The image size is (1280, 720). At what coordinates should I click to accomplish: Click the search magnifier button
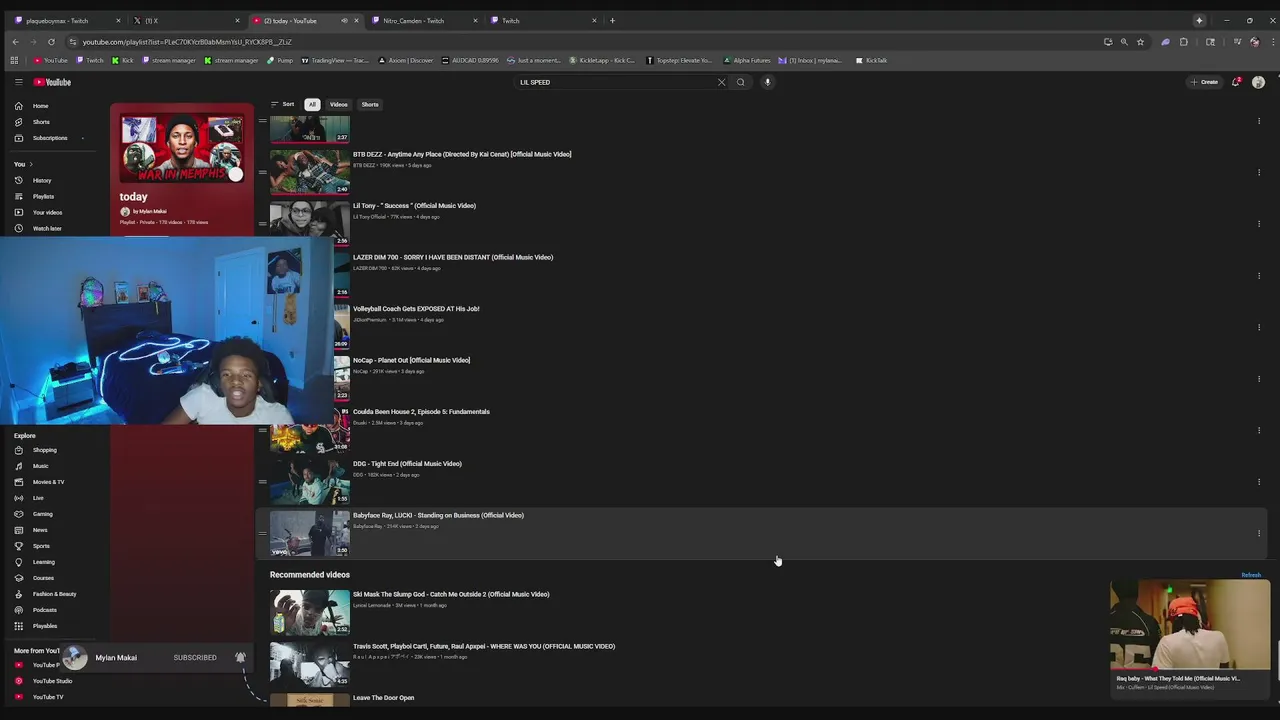[x=740, y=82]
